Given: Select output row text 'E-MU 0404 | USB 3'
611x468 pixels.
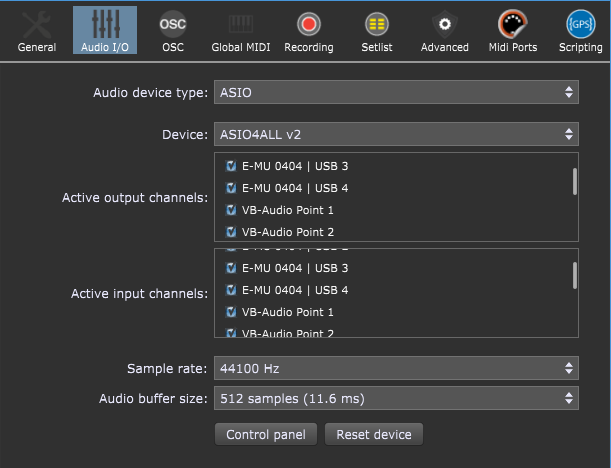Looking at the screenshot, I should click(x=295, y=166).
